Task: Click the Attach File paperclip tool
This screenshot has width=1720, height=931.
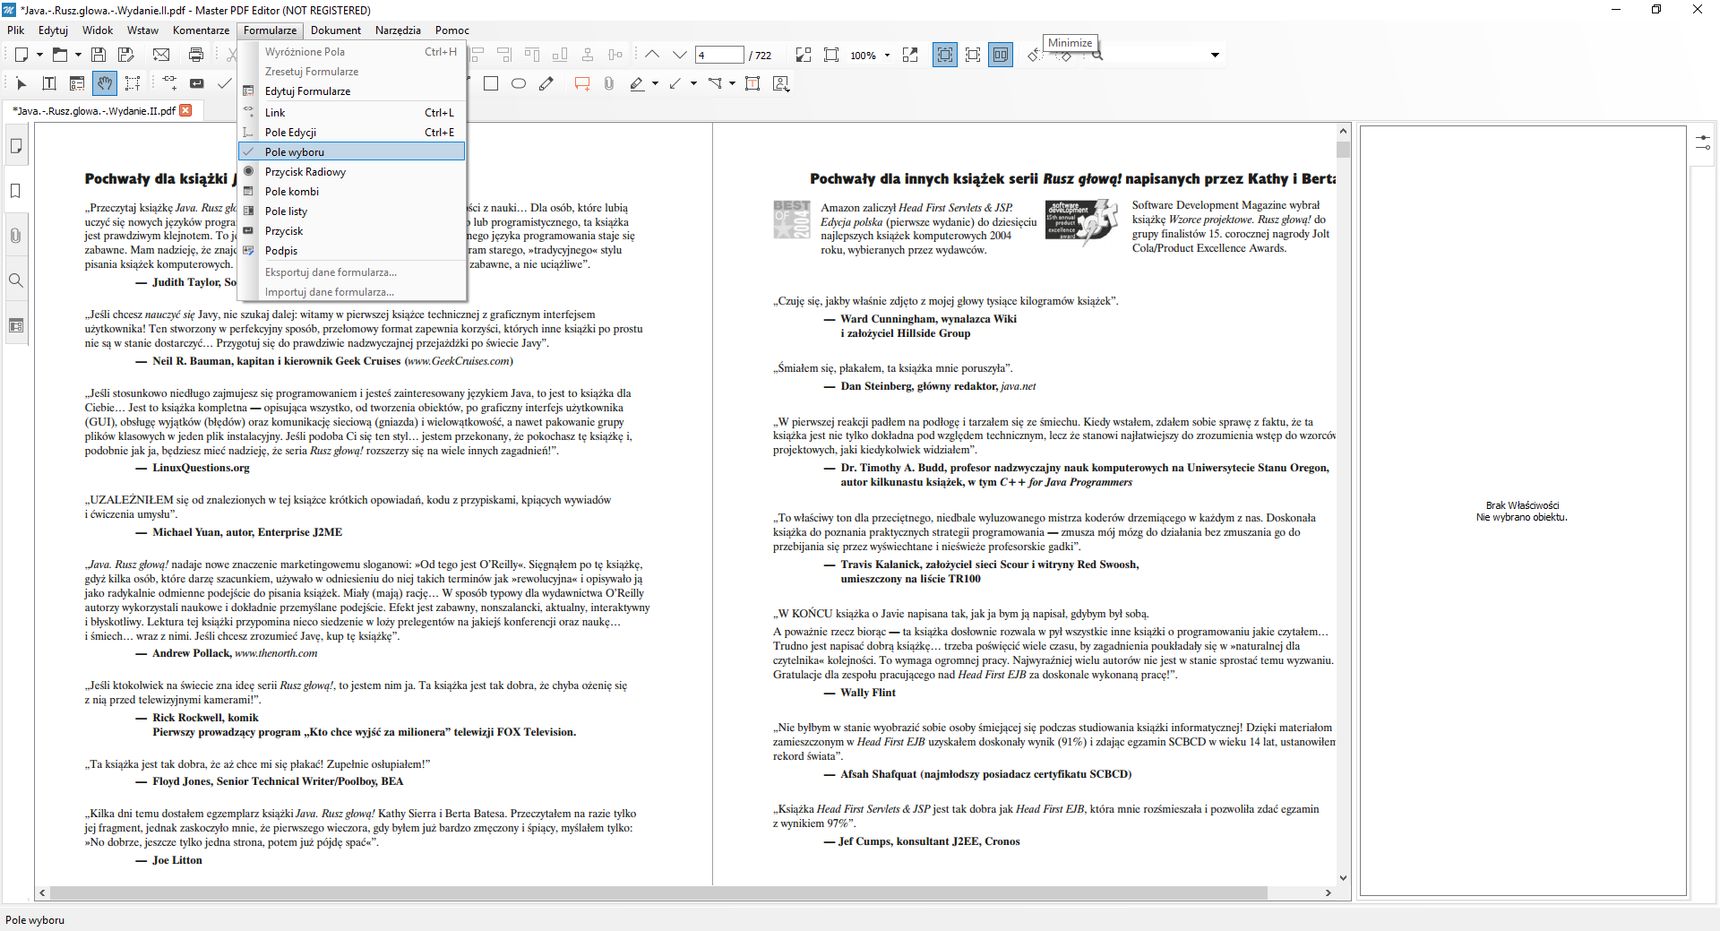Action: click(x=609, y=84)
